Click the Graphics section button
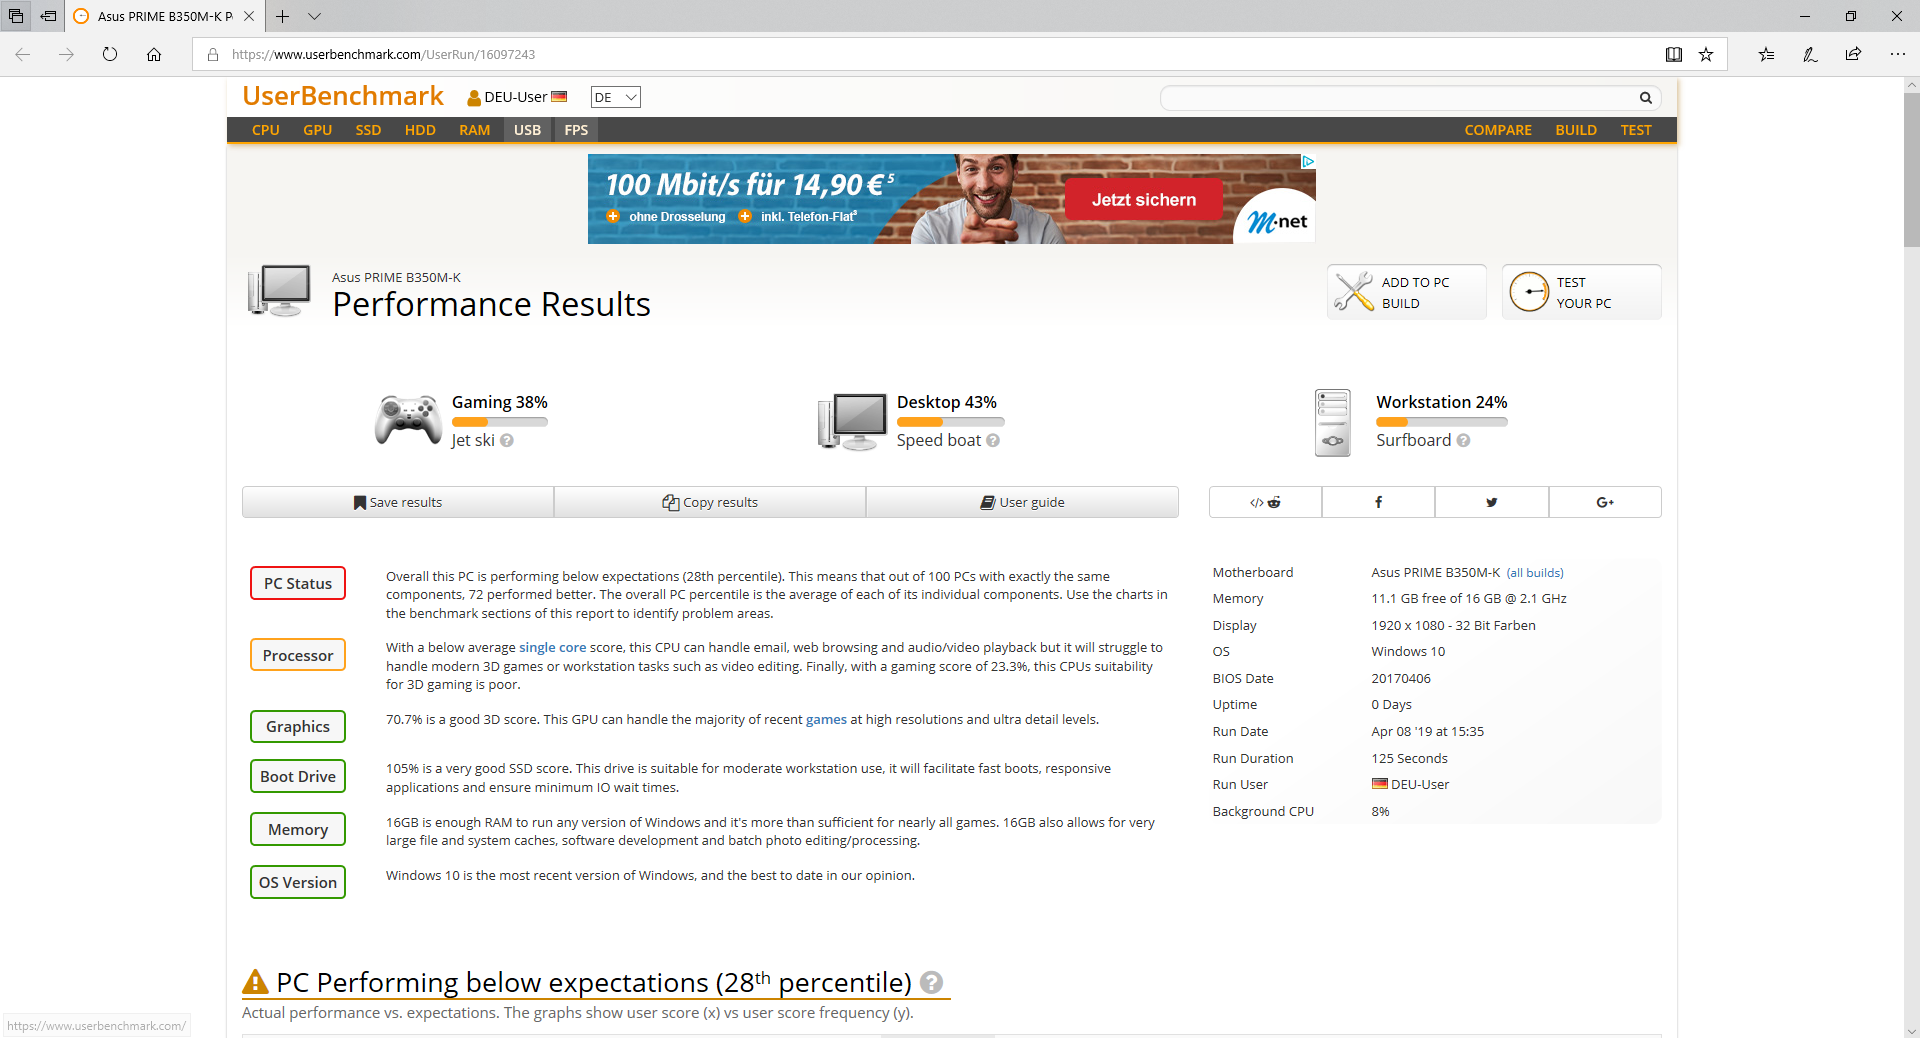This screenshot has height=1038, width=1920. coord(298,726)
